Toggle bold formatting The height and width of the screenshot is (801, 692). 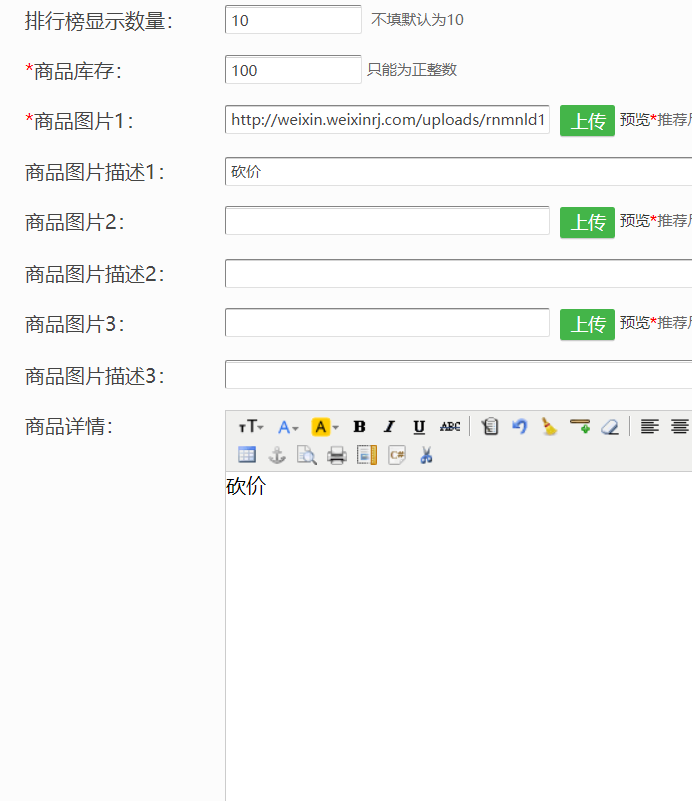tap(360, 426)
